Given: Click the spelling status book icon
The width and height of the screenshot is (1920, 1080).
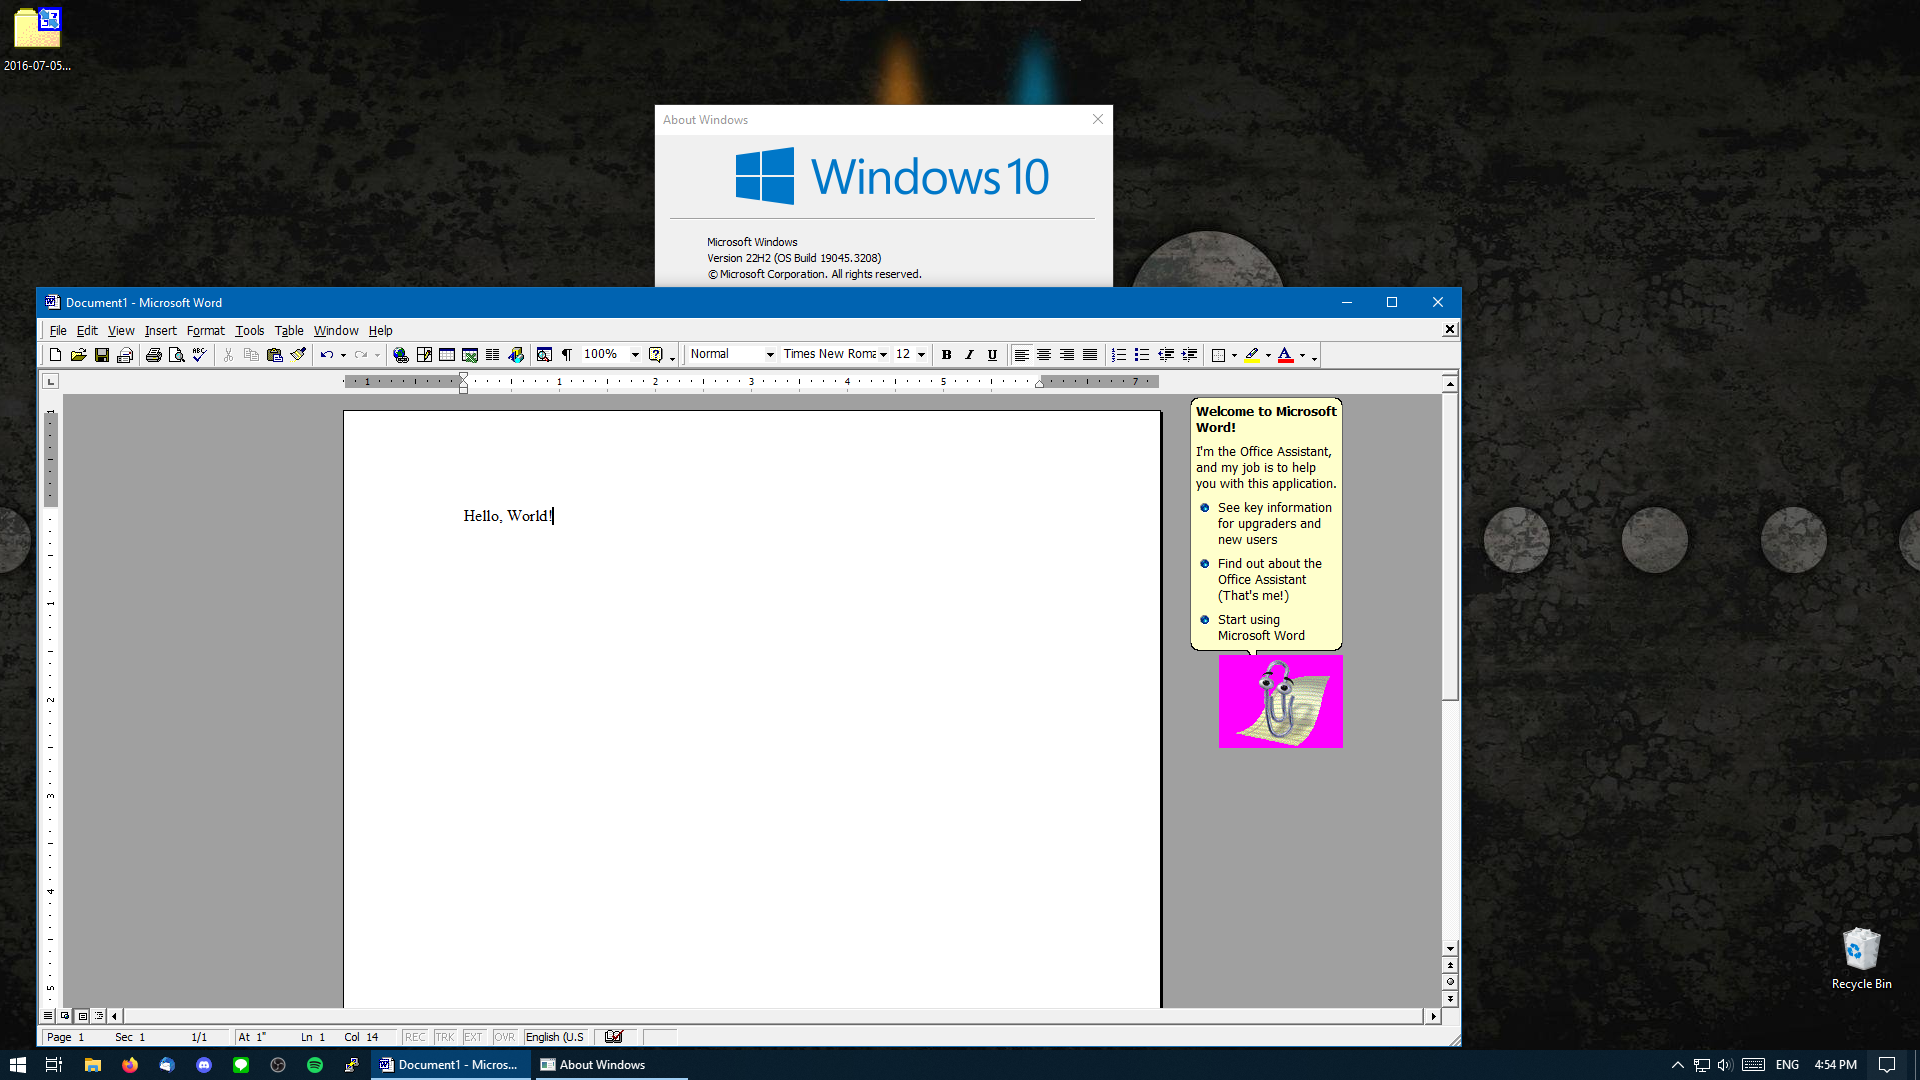Looking at the screenshot, I should (x=614, y=1037).
